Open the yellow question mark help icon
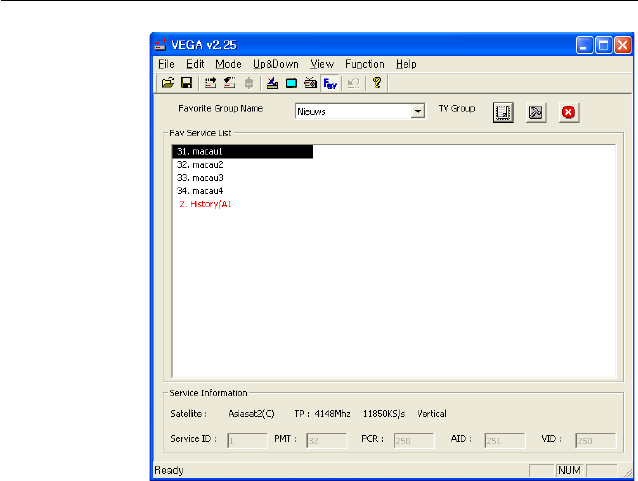The image size is (638, 481). tap(377, 83)
